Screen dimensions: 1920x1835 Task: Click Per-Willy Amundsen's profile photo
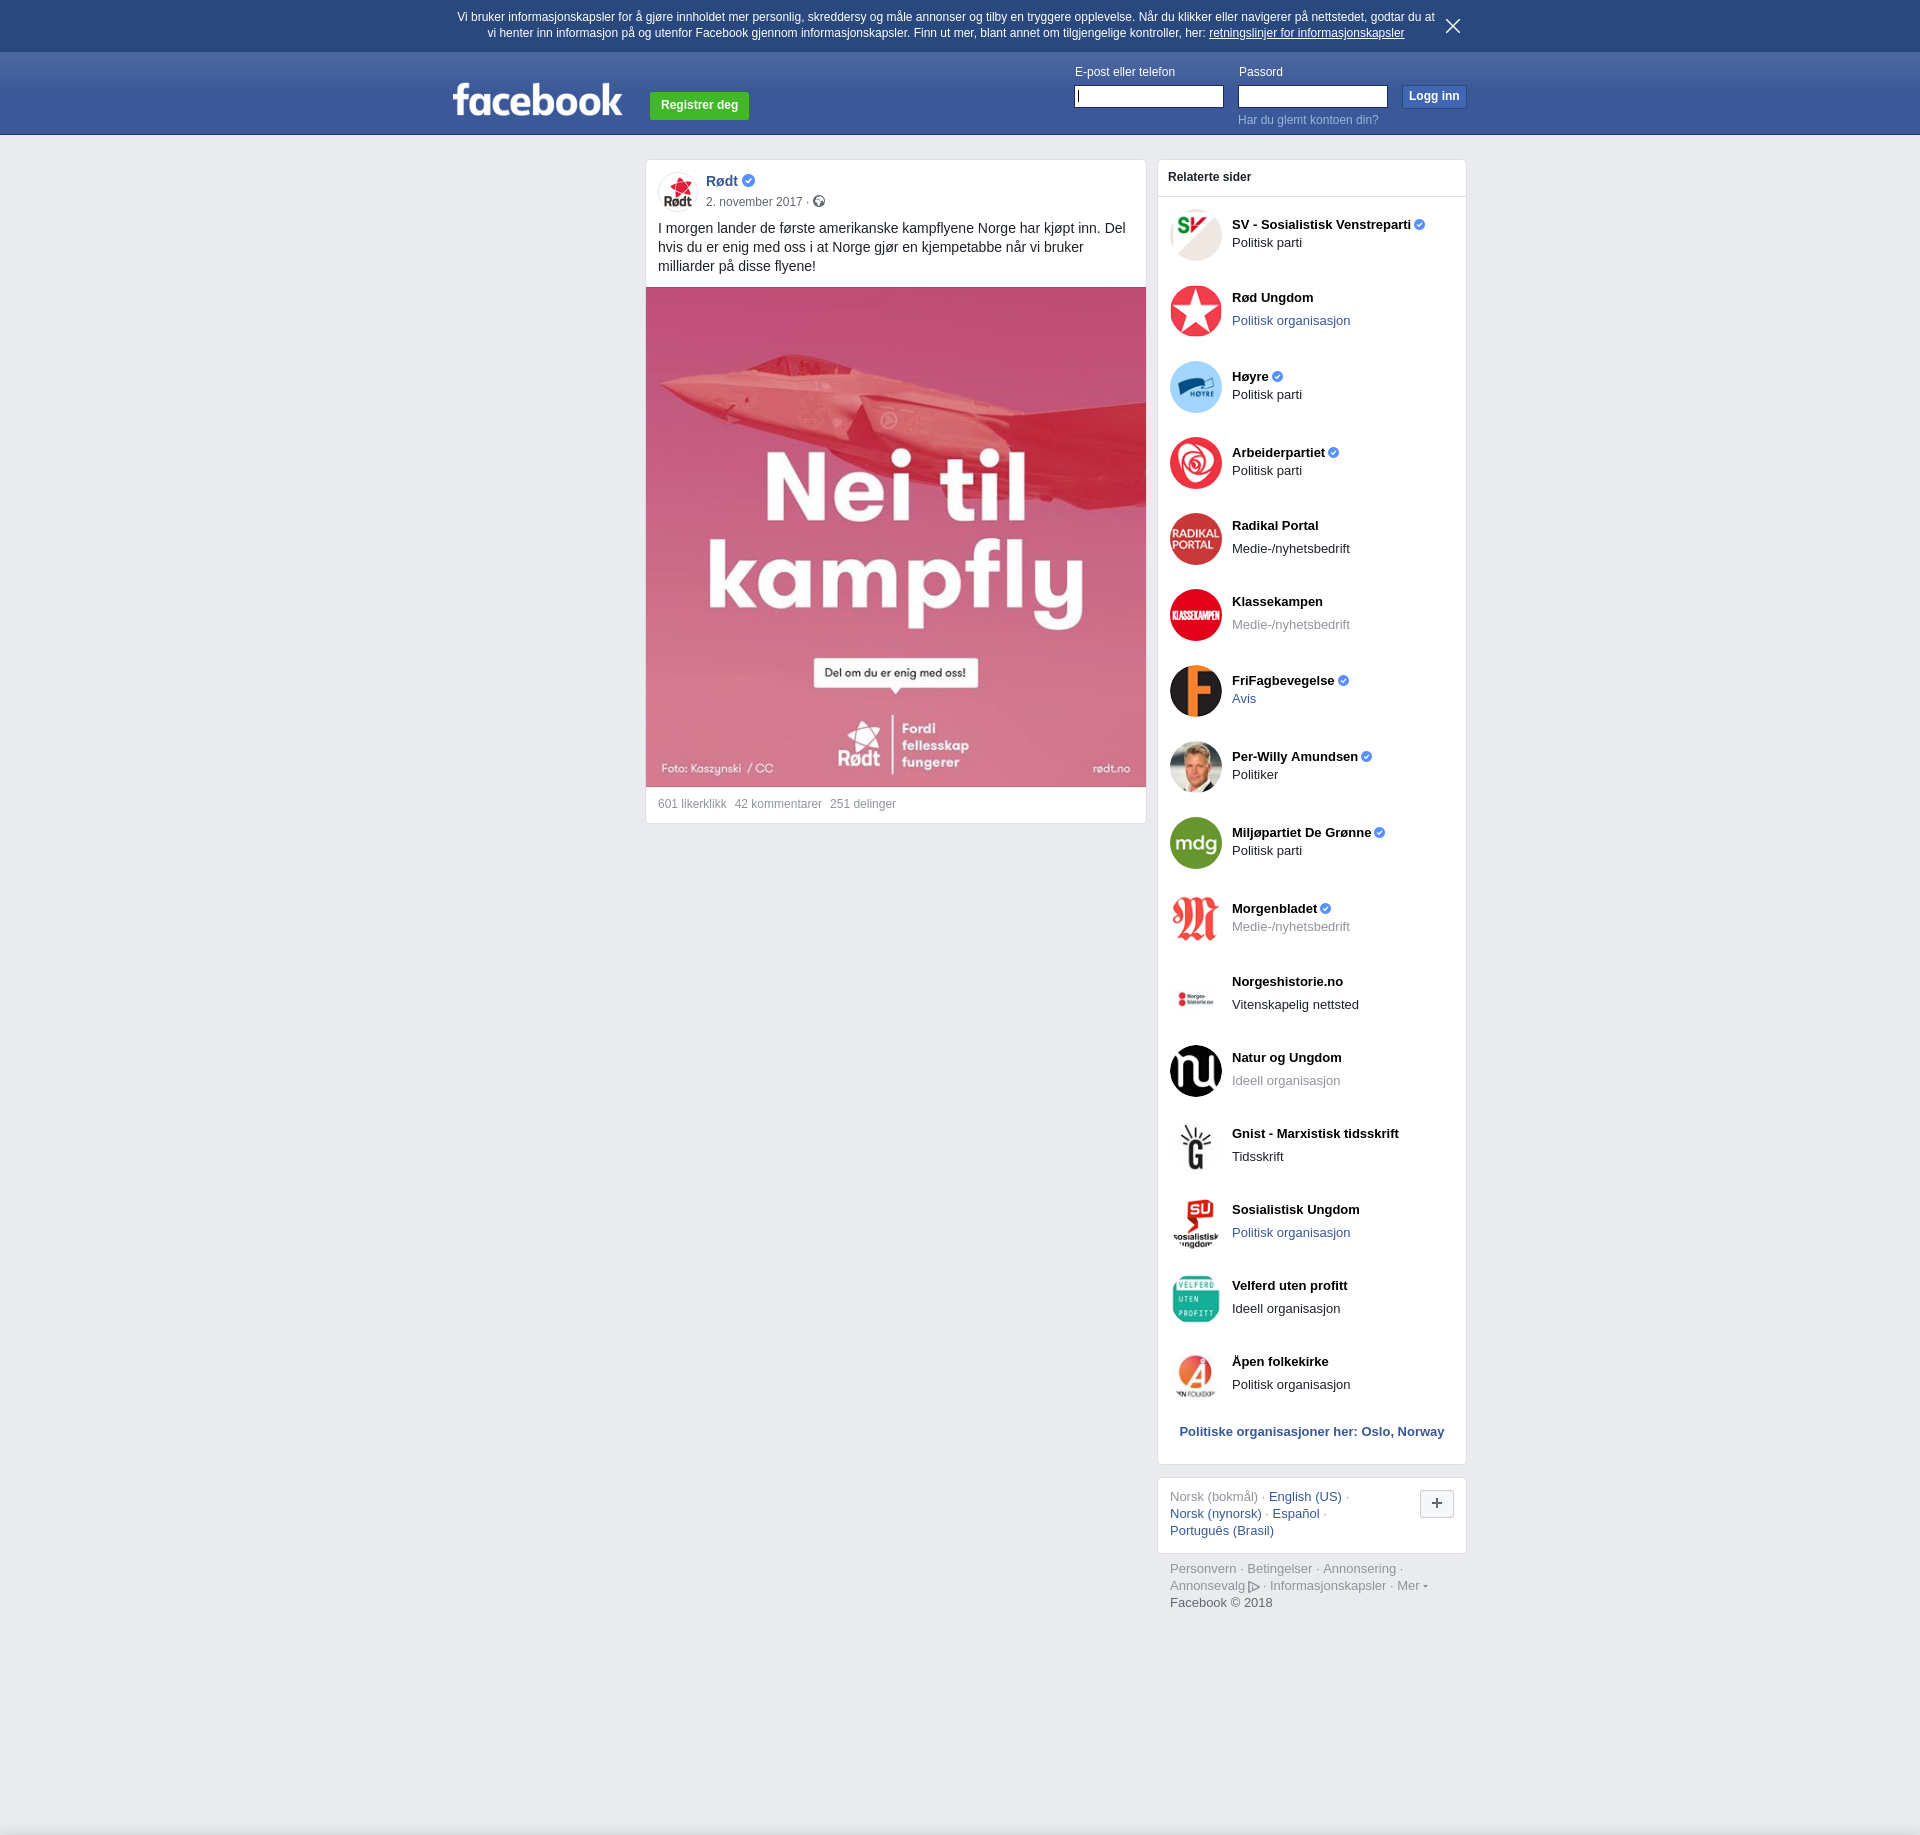coord(1196,767)
